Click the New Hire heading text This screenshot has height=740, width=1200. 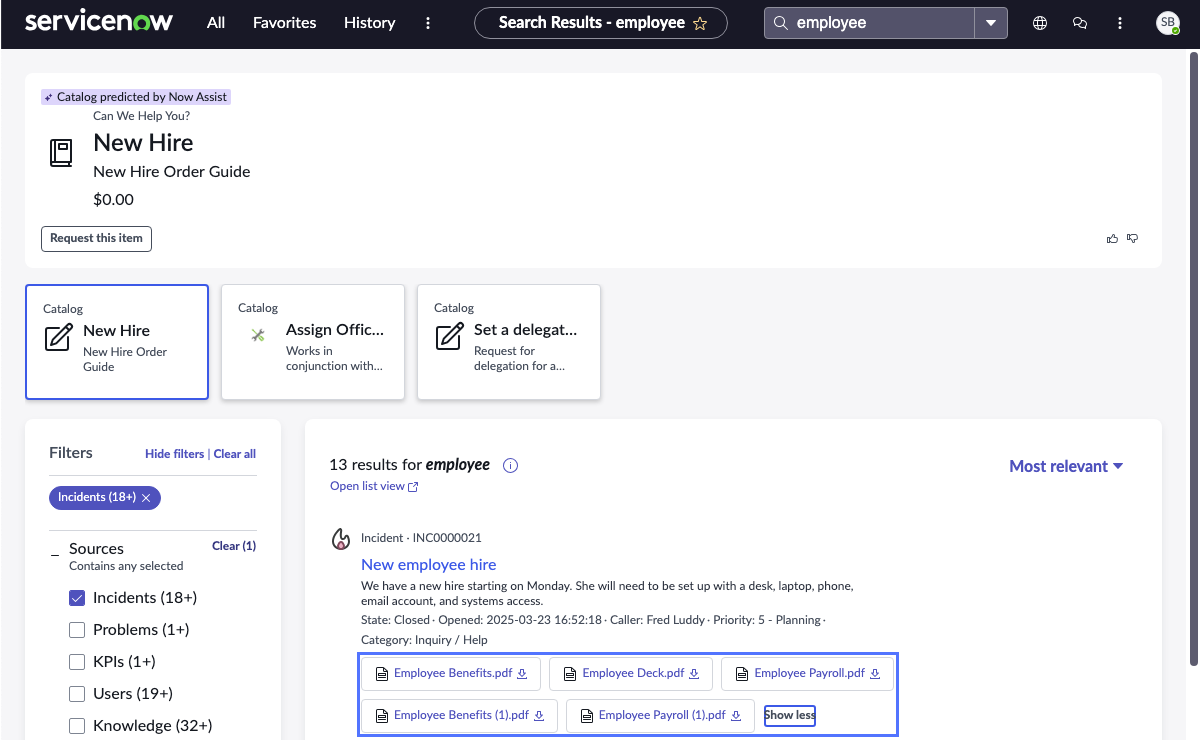click(x=143, y=143)
